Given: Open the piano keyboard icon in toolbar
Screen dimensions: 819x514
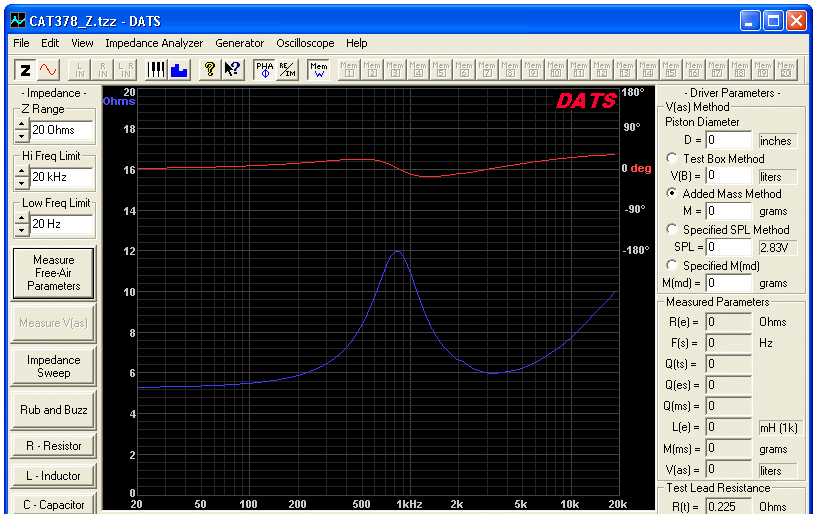Looking at the screenshot, I should [156, 69].
